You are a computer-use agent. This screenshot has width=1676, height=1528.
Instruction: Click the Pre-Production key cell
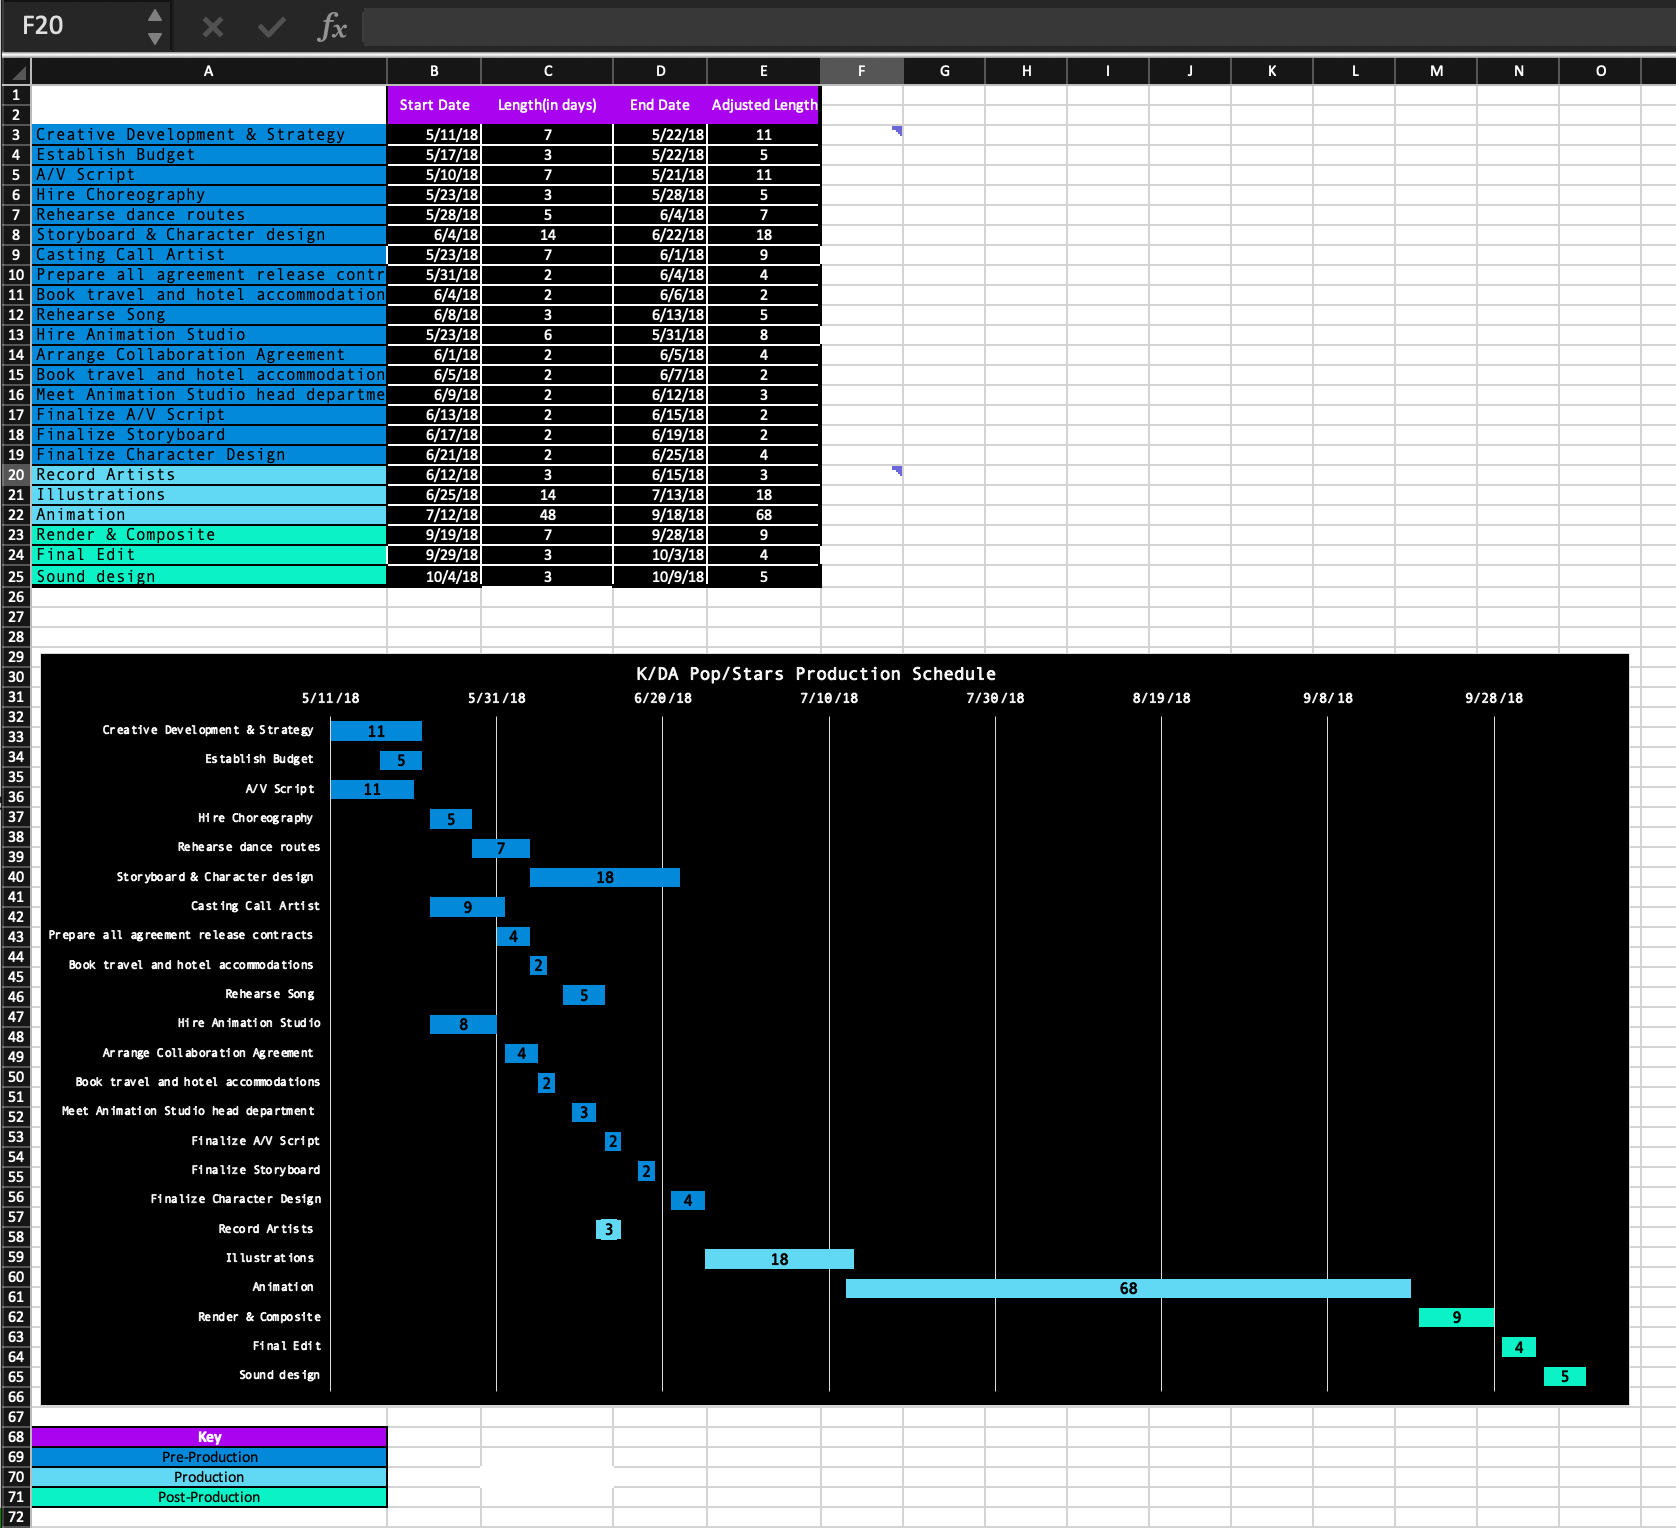tap(209, 1457)
